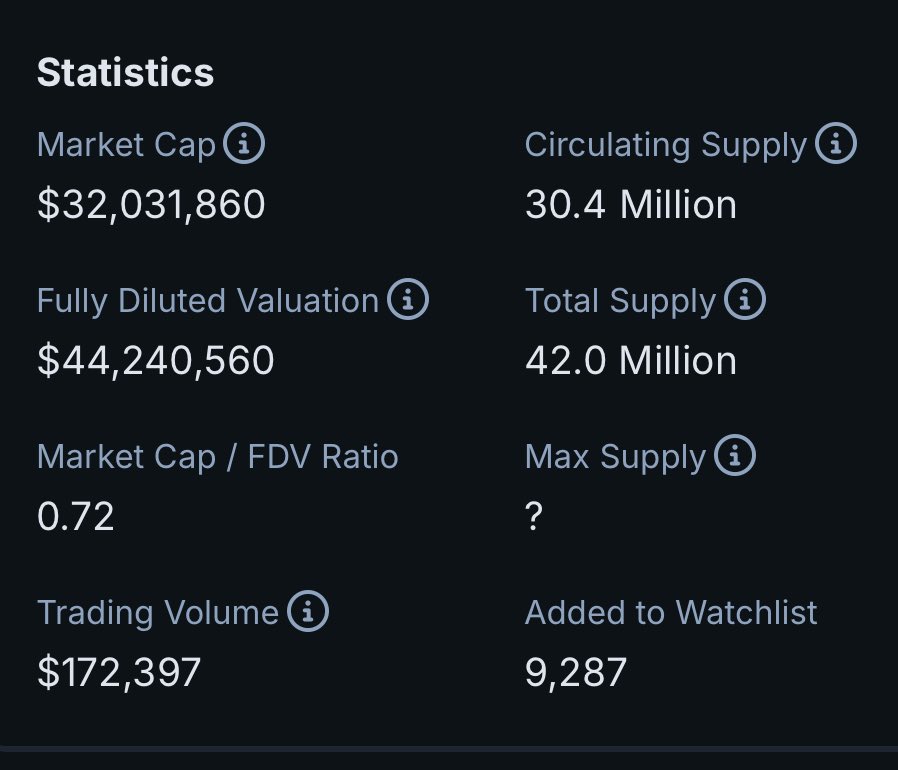The width and height of the screenshot is (898, 770).
Task: Tap the Trading Volume info icon
Action: coord(308,611)
